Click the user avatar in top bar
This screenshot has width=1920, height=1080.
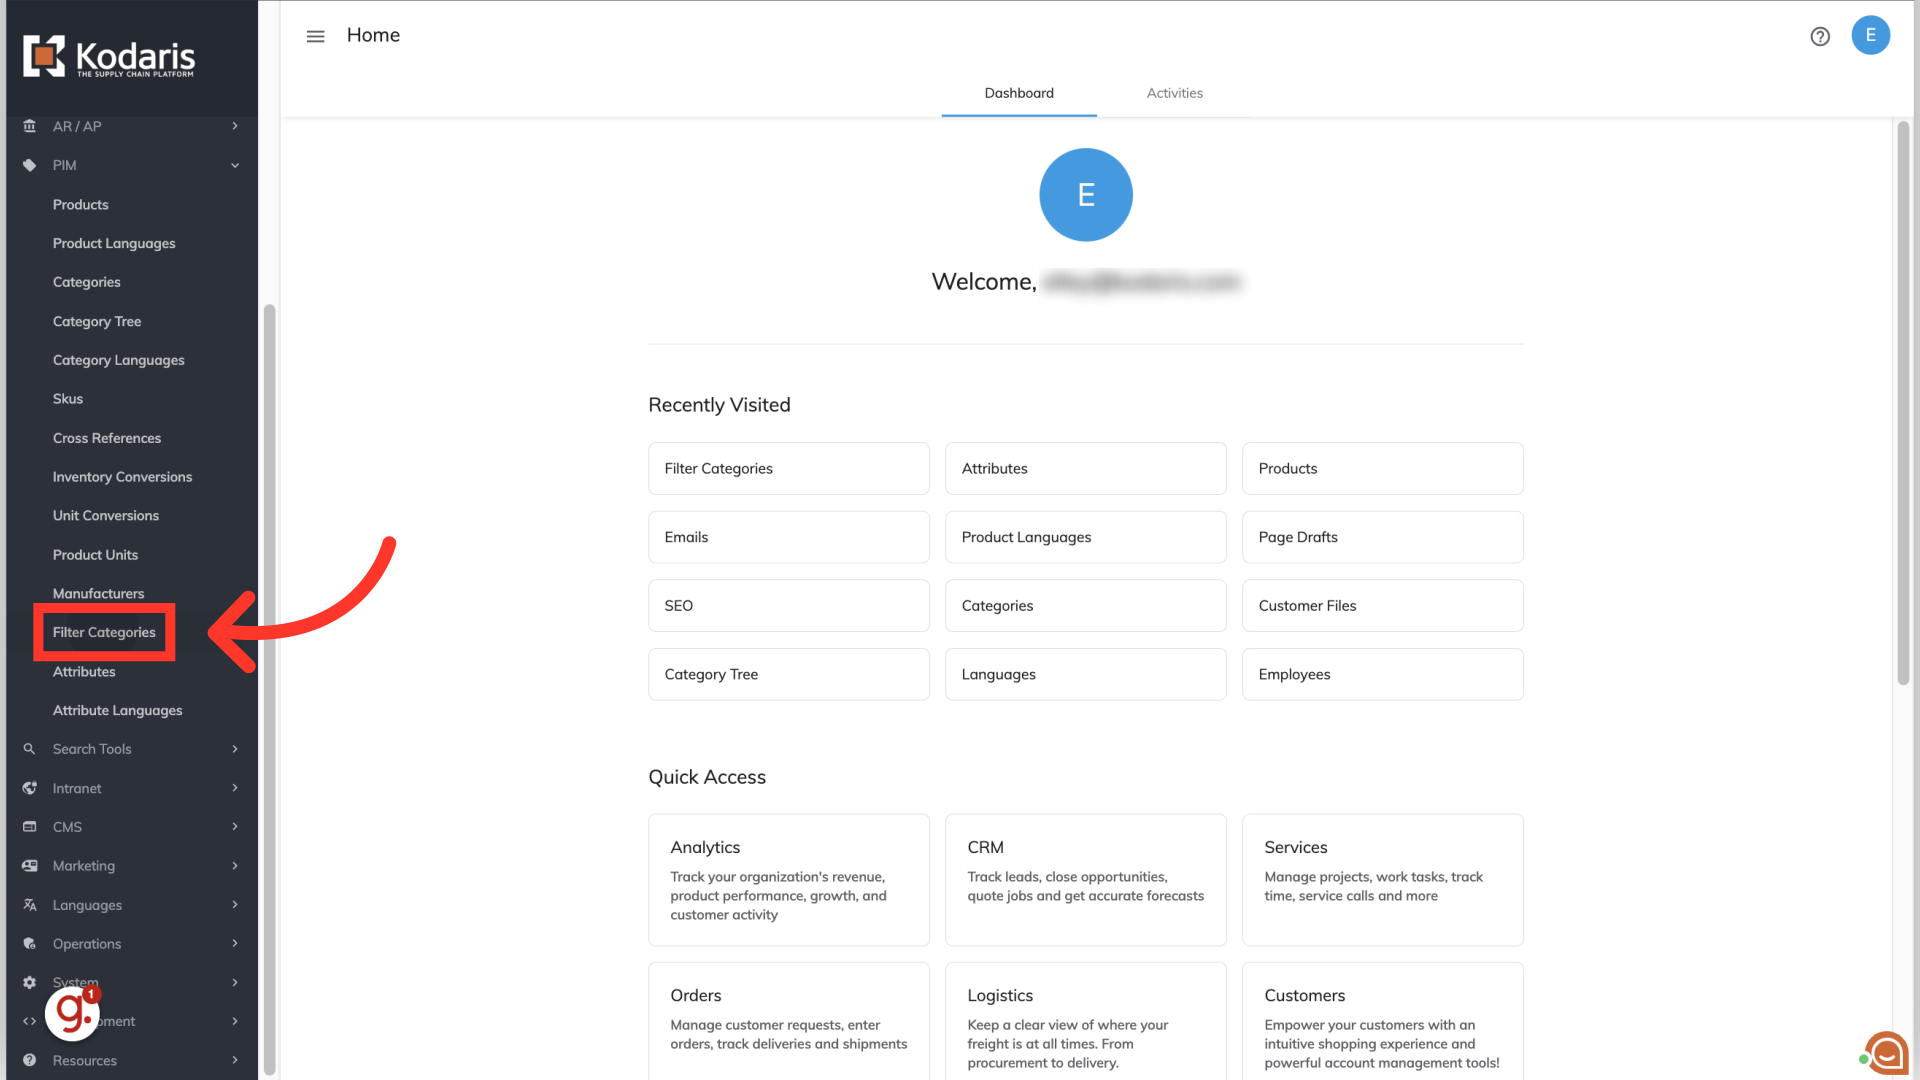(1870, 35)
